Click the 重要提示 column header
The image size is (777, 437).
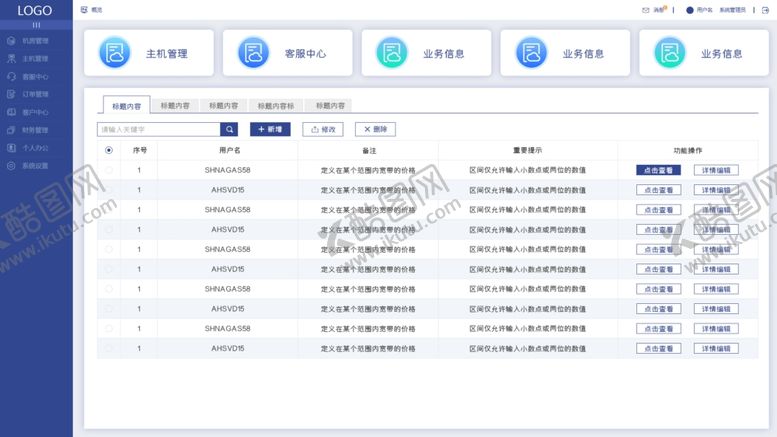527,150
